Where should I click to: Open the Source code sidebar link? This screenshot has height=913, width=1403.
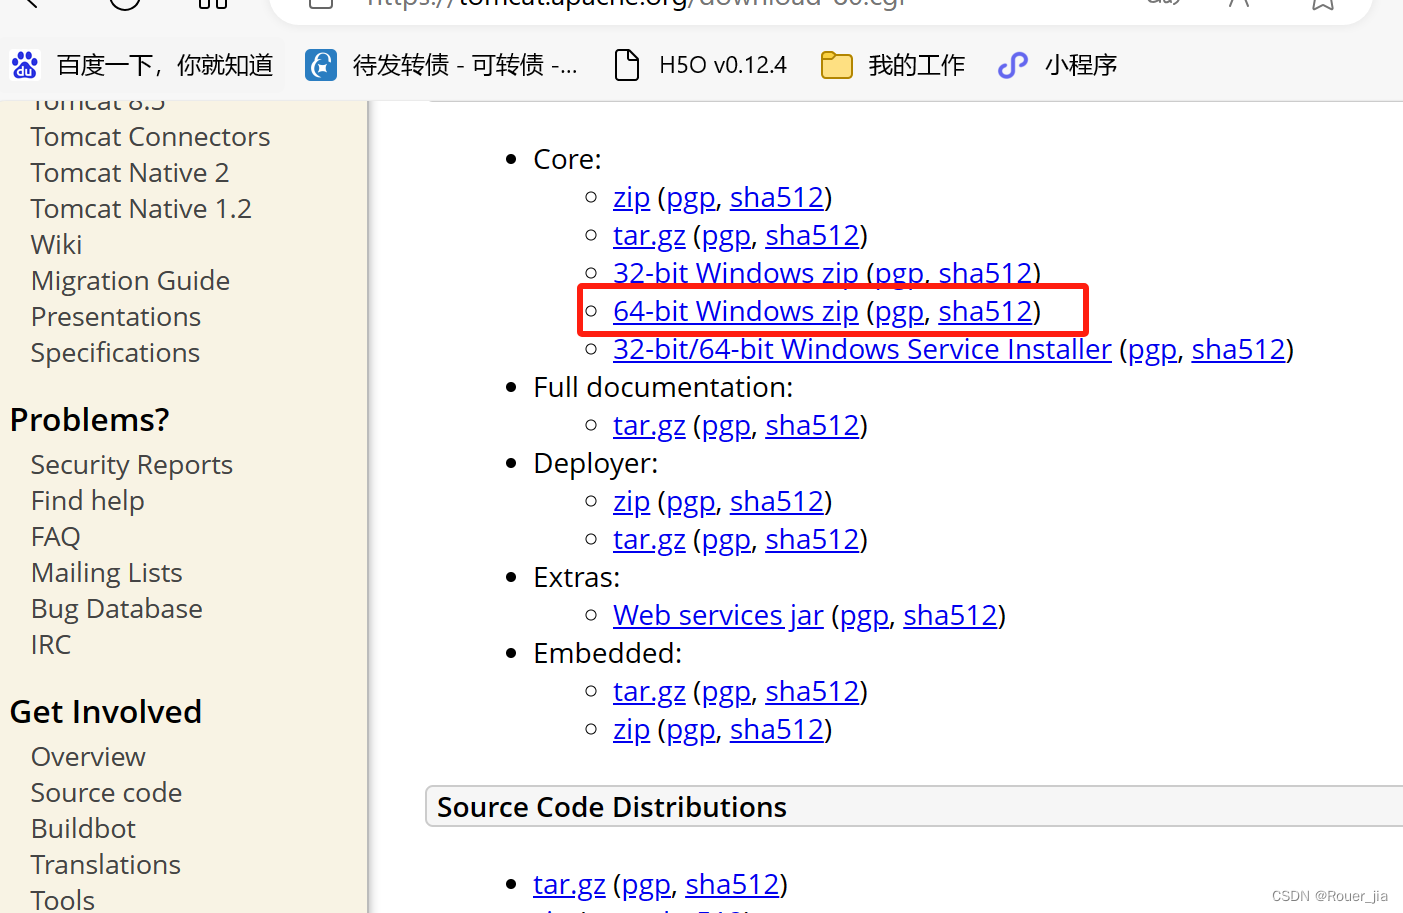[106, 793]
